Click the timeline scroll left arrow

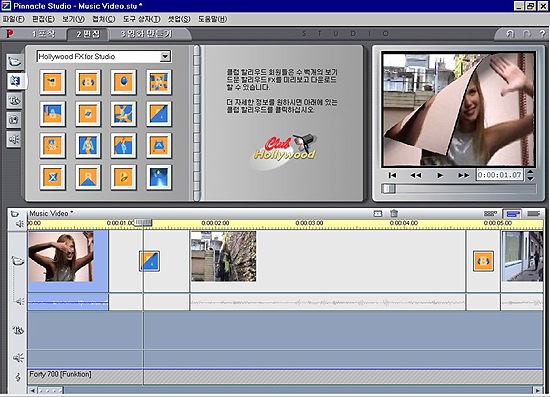[x=32, y=390]
